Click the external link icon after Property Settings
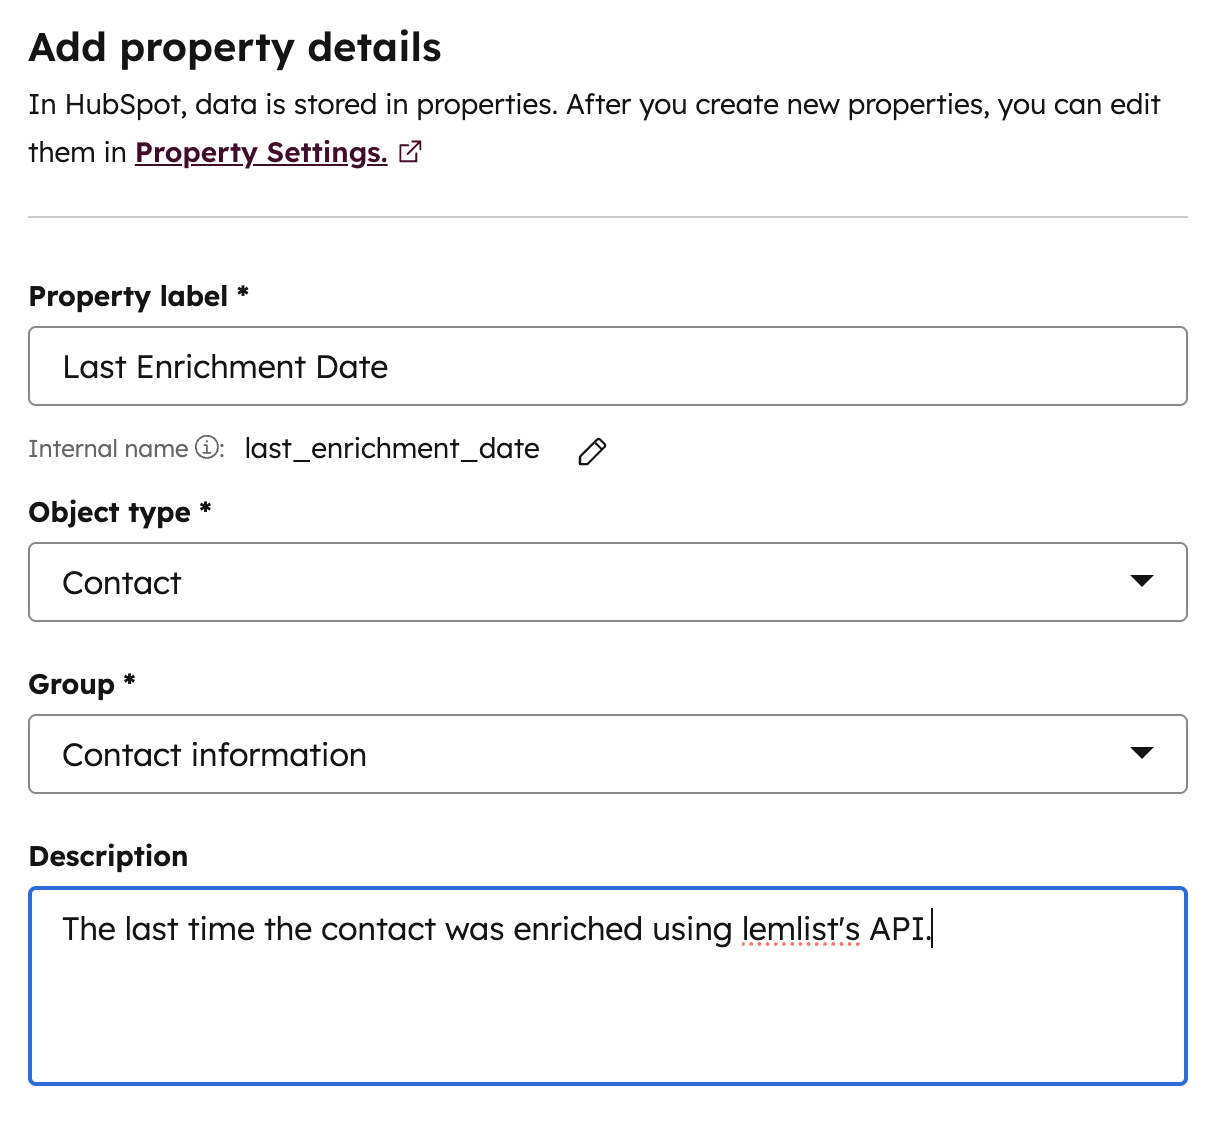Viewport: 1224px width, 1124px height. tap(410, 151)
